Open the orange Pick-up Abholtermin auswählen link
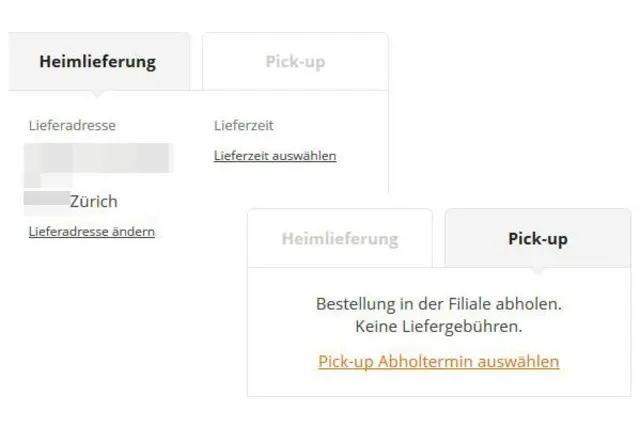 click(438, 361)
